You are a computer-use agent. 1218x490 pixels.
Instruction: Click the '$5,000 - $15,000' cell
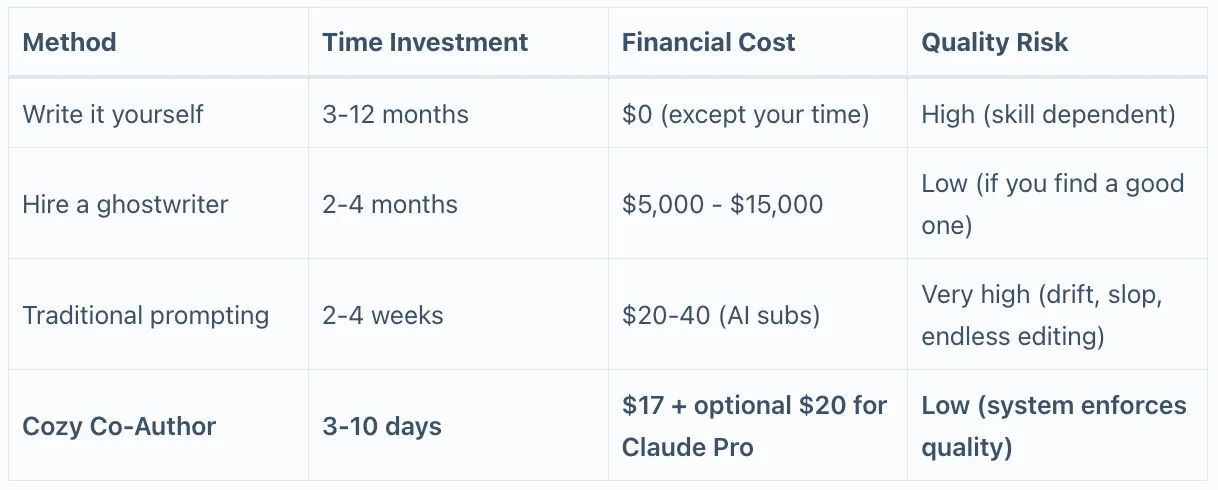coord(758,204)
